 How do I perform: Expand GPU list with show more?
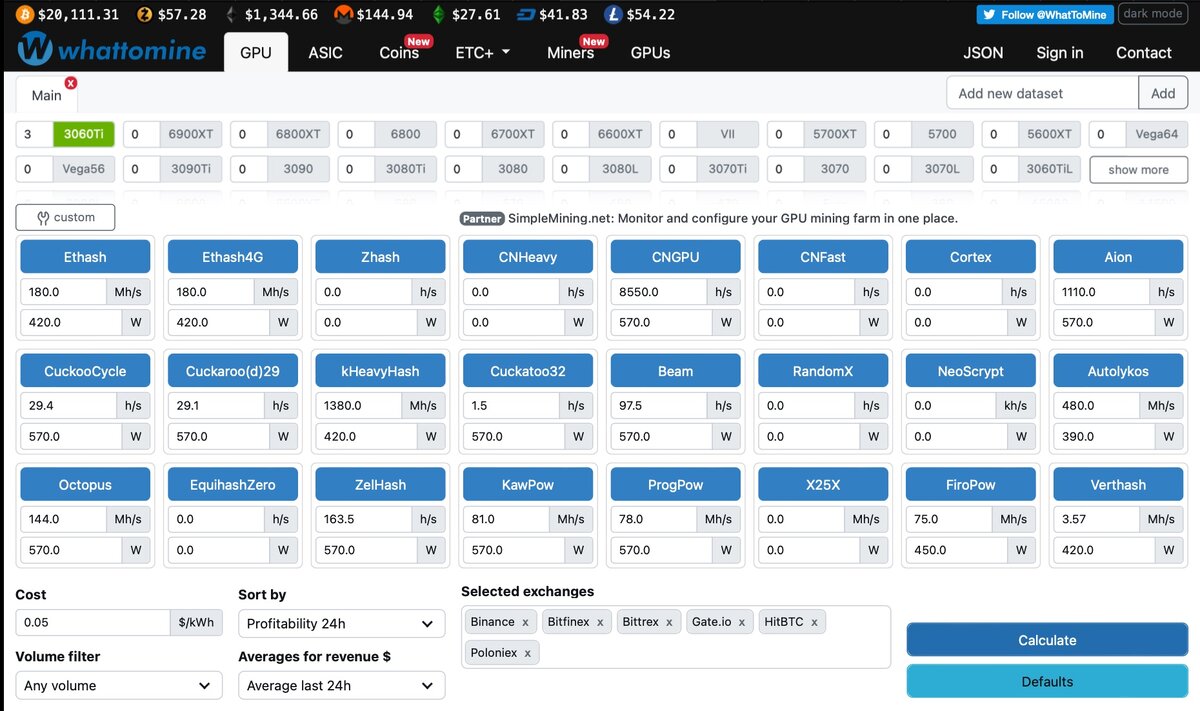(x=1138, y=169)
